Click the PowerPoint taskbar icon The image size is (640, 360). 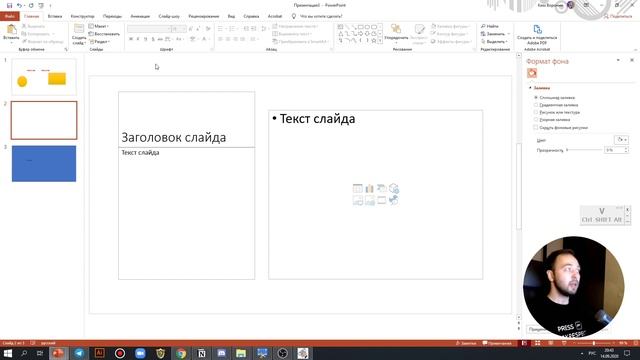click(58, 353)
